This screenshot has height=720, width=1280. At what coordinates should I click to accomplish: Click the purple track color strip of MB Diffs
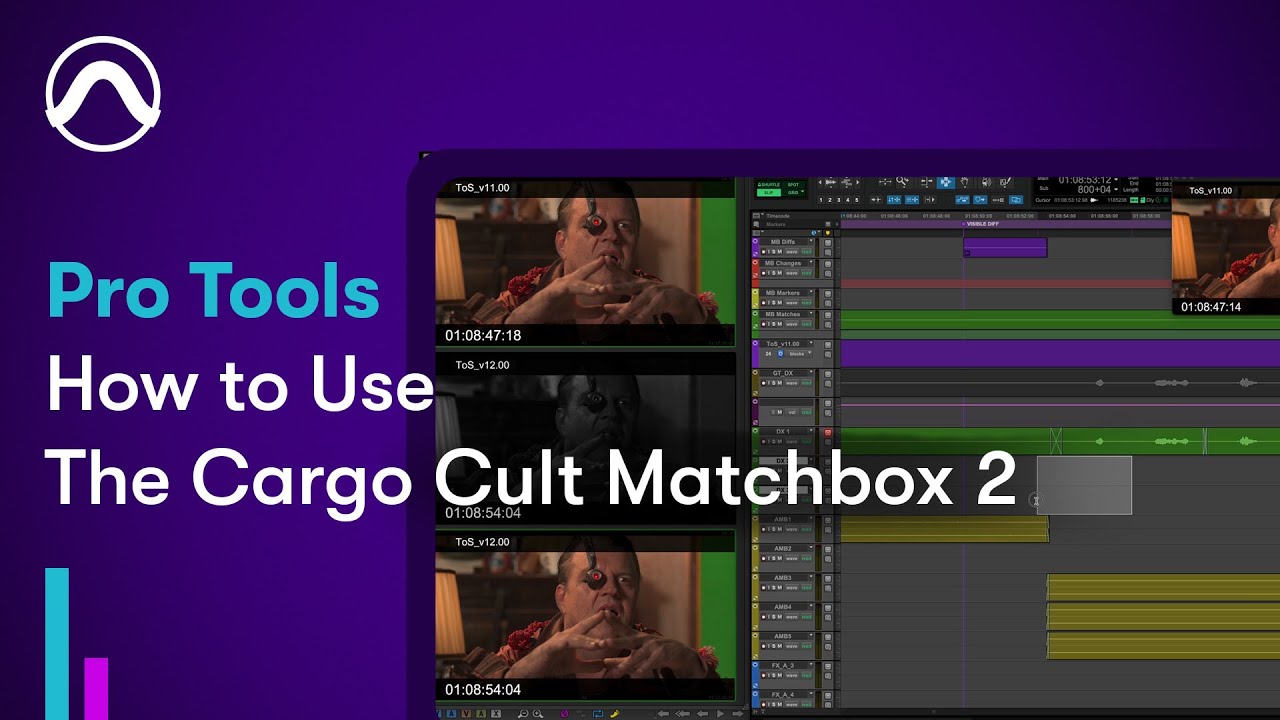coord(756,247)
